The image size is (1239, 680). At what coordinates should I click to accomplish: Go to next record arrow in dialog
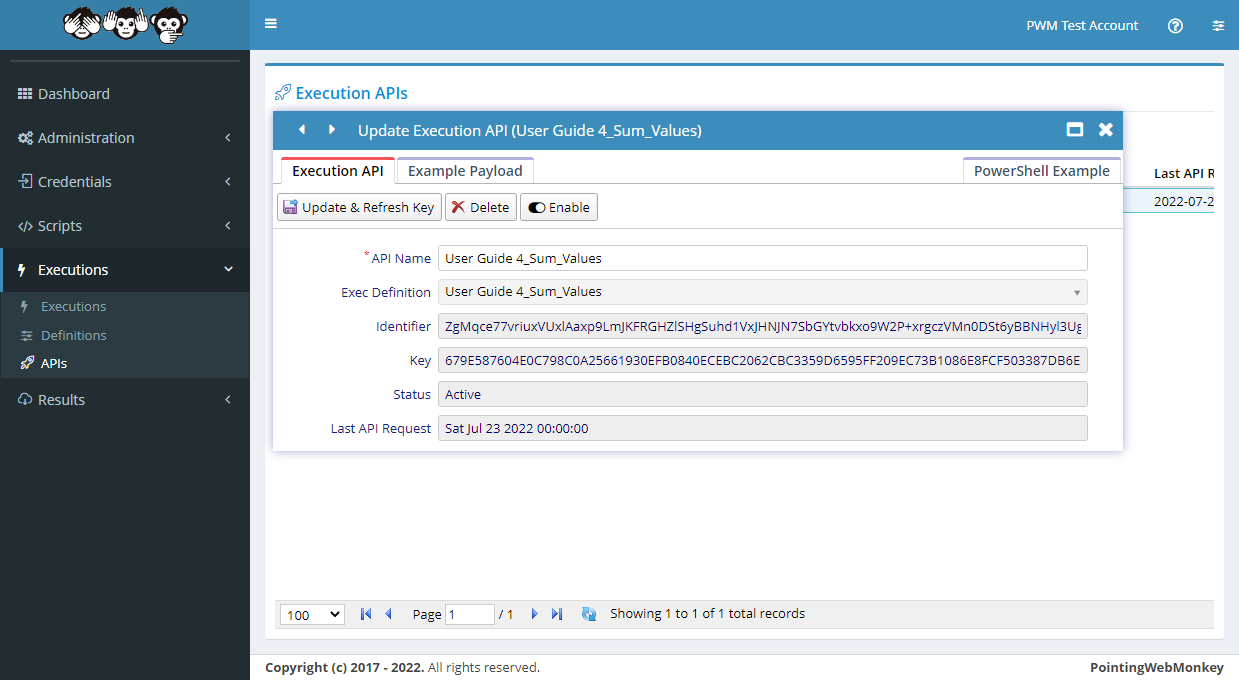coord(331,130)
